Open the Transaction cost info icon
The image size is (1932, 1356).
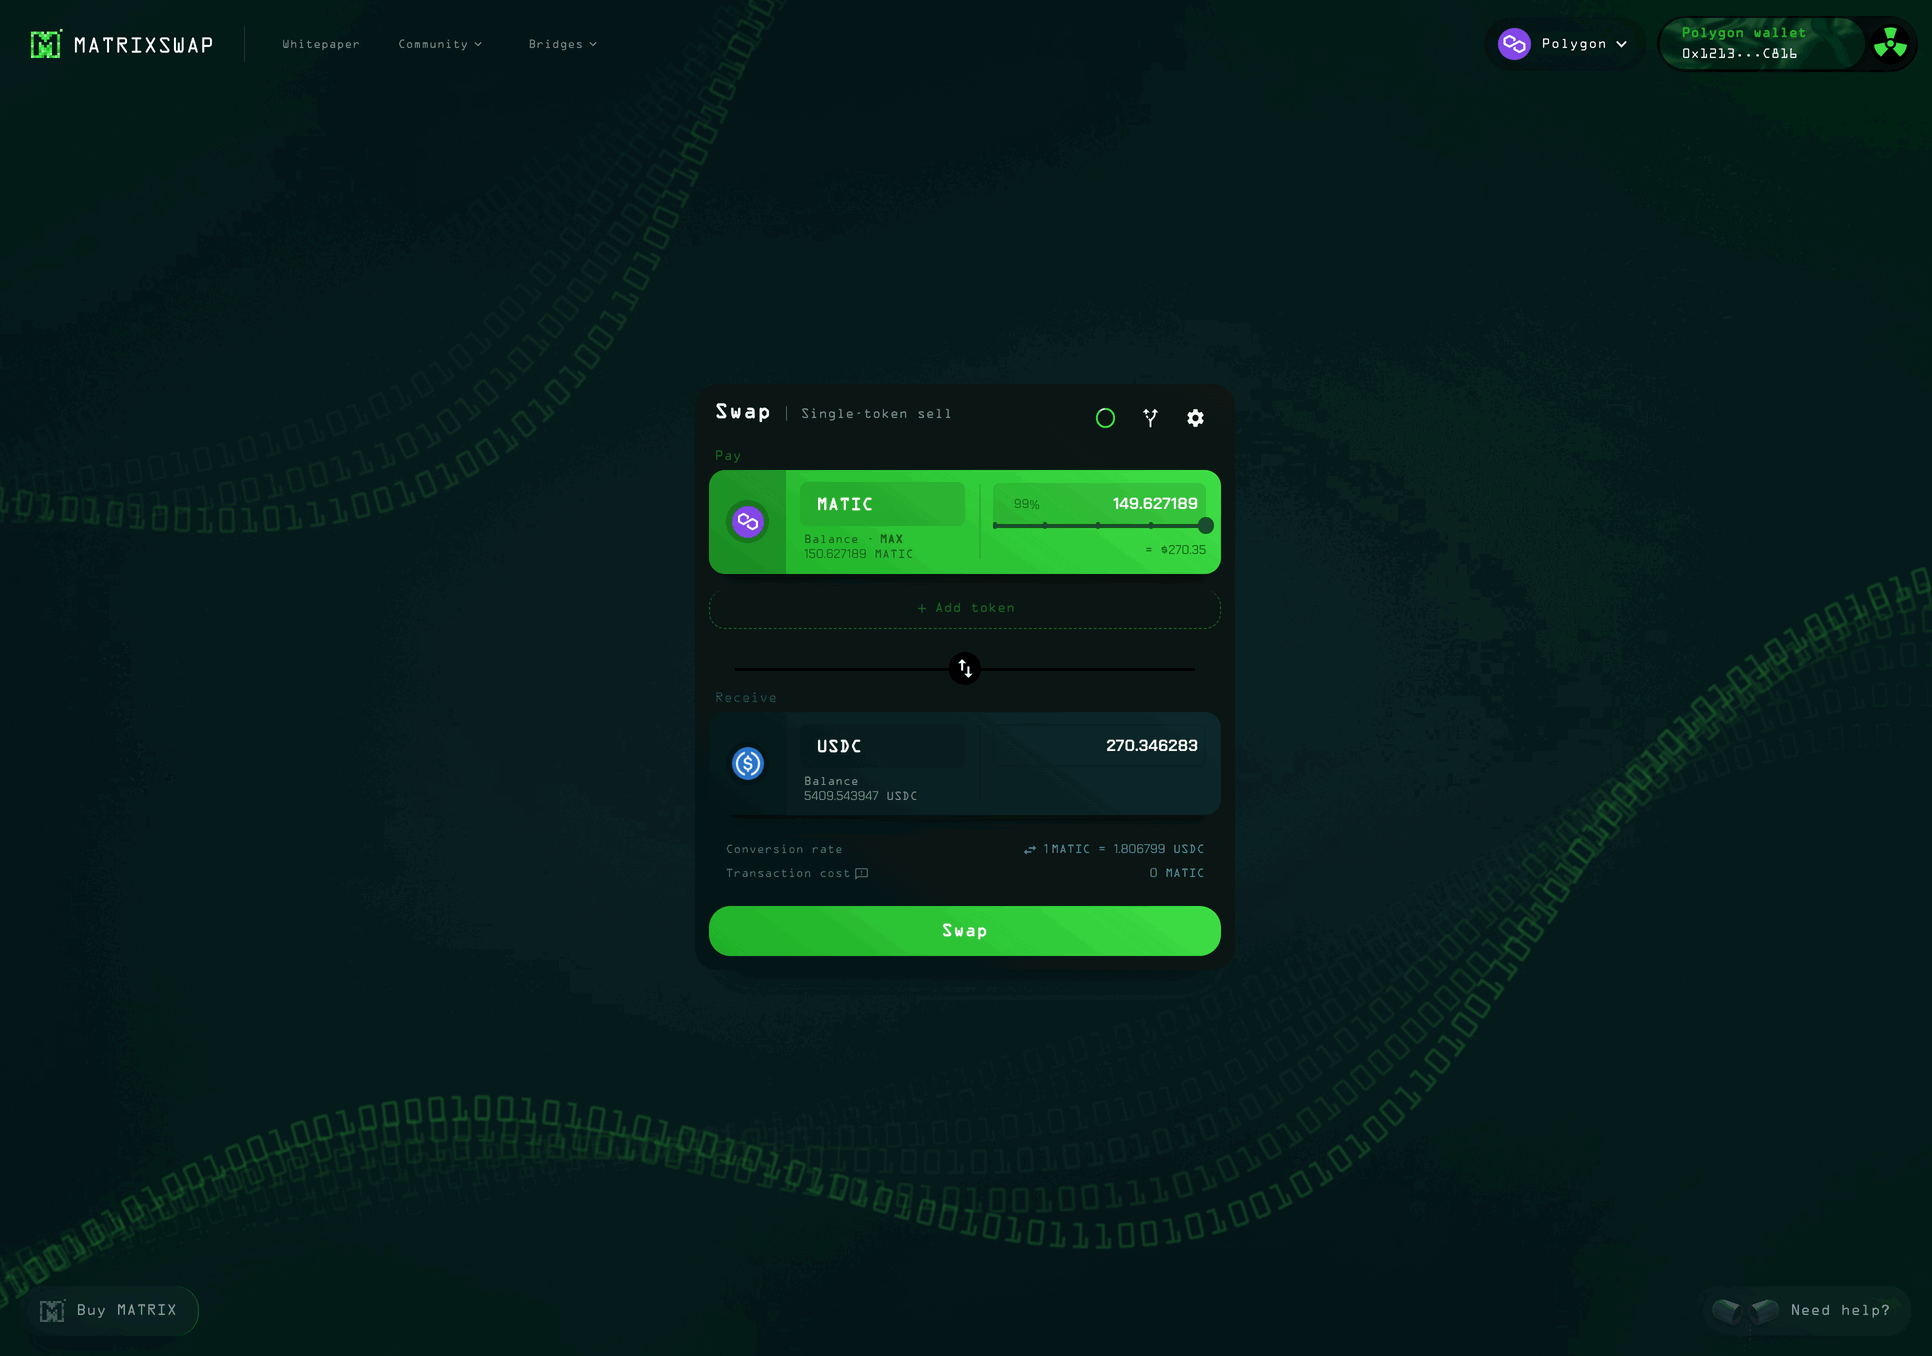(x=862, y=873)
